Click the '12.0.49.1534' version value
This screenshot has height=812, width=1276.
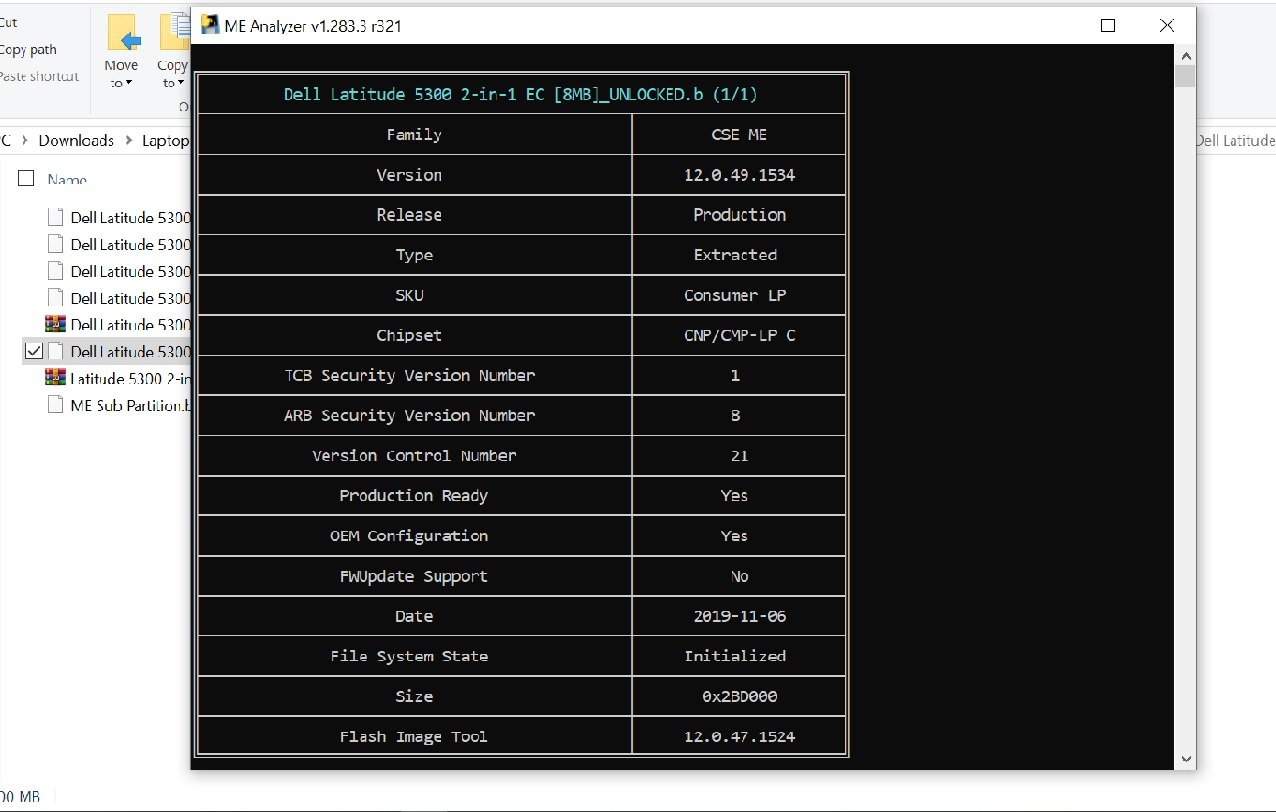tap(739, 174)
